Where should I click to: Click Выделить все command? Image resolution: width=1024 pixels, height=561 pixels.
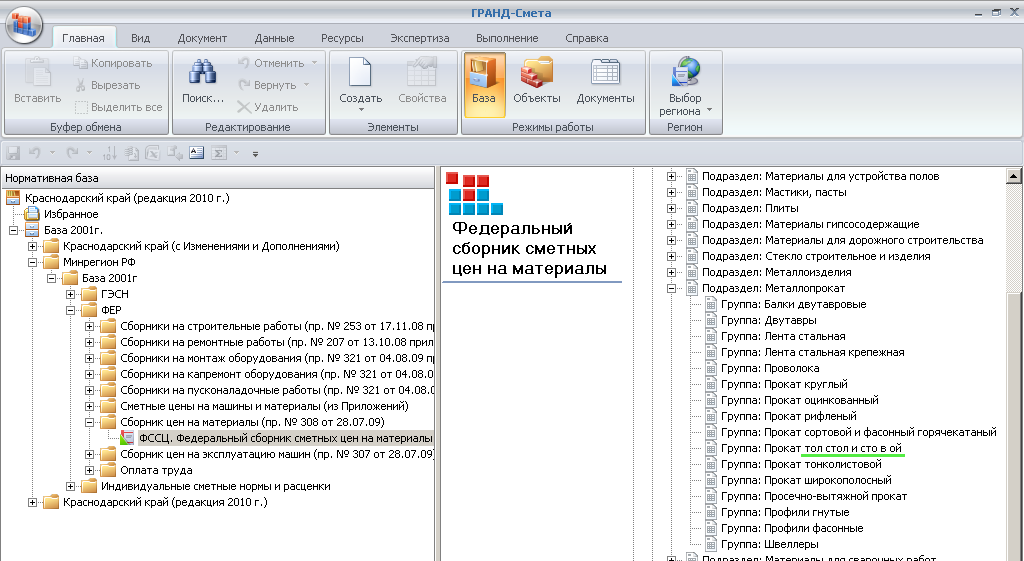pyautogui.click(x=118, y=107)
